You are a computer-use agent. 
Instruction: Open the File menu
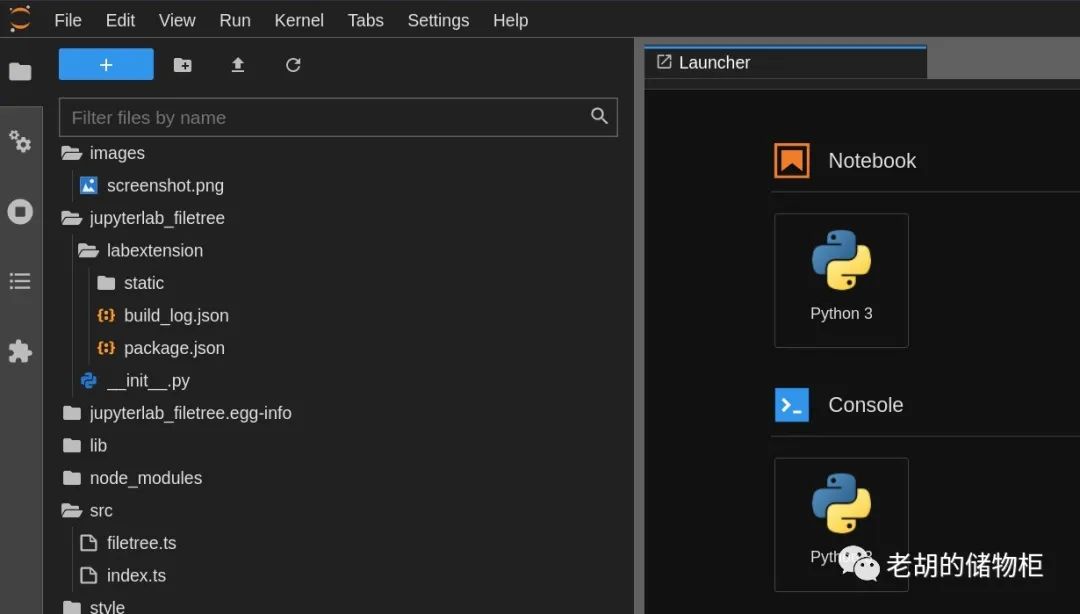coord(68,20)
